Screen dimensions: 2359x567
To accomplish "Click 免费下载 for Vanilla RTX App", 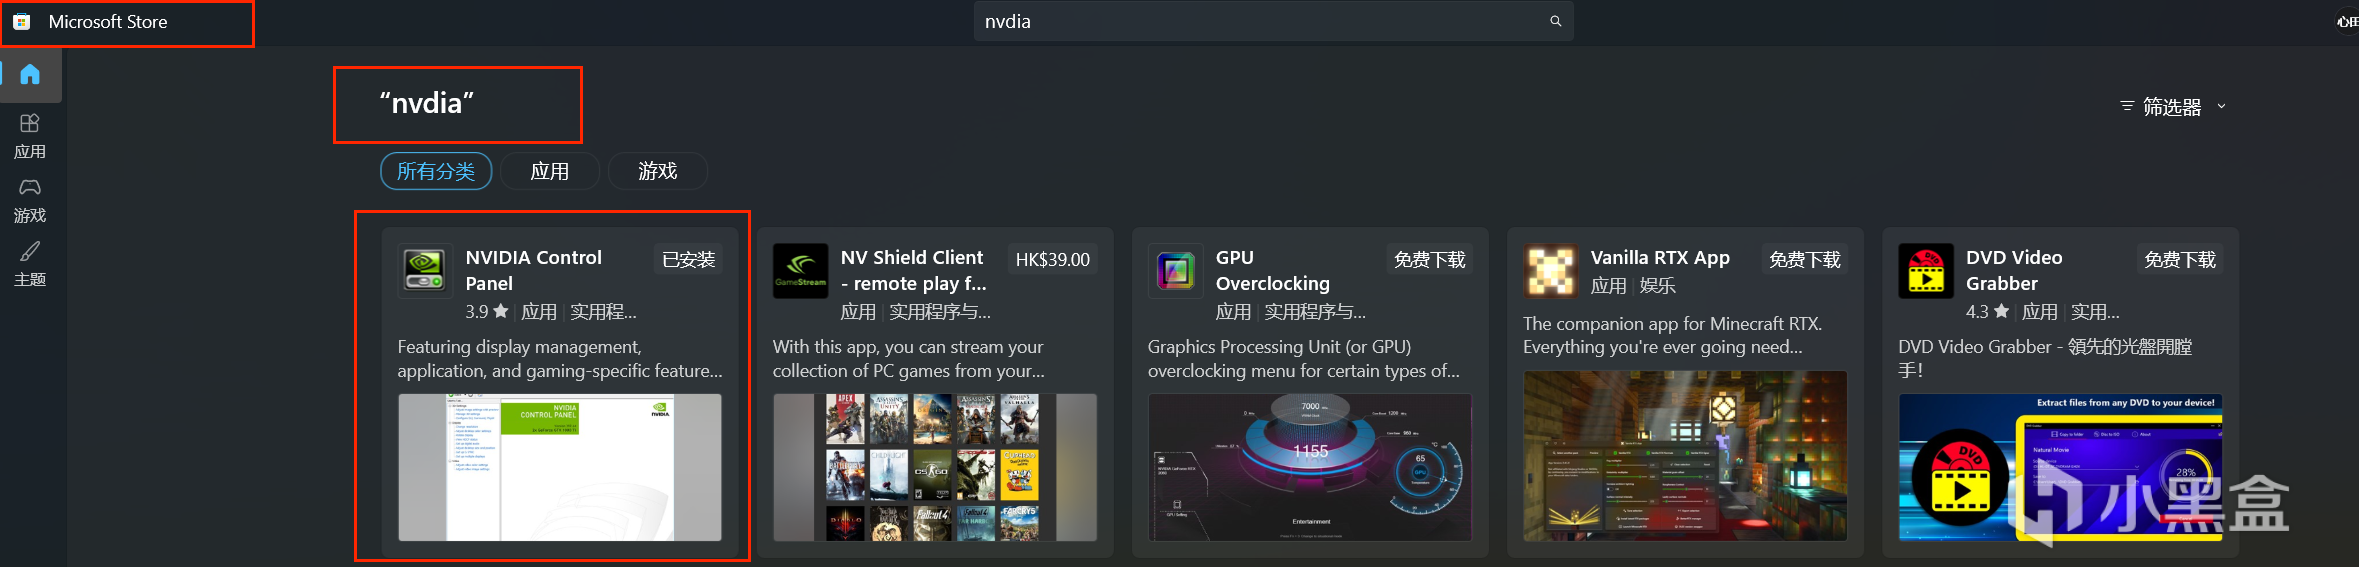I will coord(1804,260).
